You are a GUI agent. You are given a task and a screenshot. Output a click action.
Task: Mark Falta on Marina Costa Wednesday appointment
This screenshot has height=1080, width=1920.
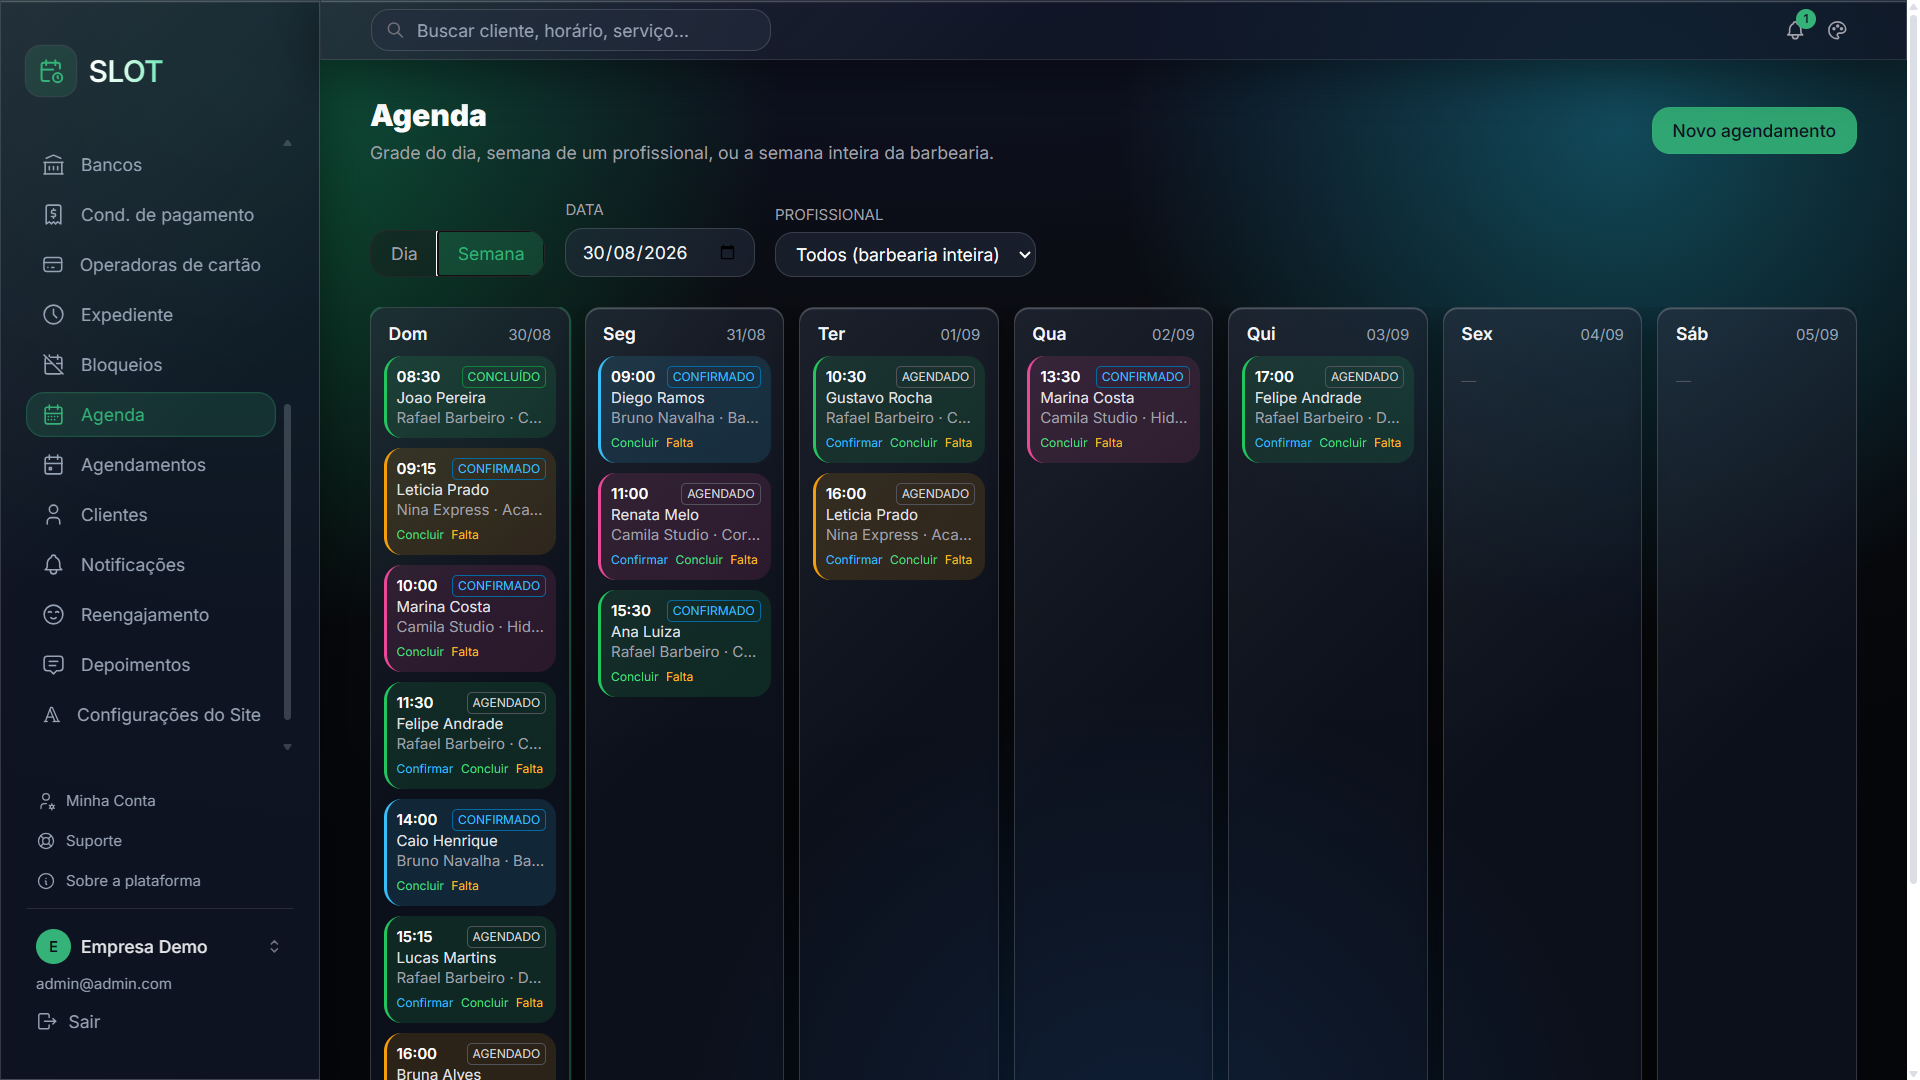pyautogui.click(x=1108, y=443)
